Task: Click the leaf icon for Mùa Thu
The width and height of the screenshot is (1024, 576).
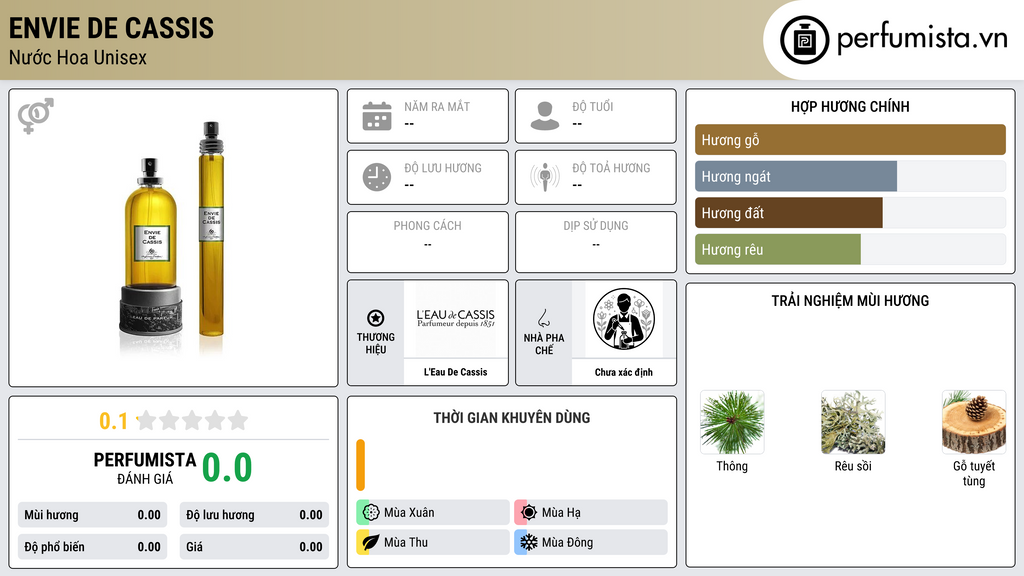Action: [371, 542]
